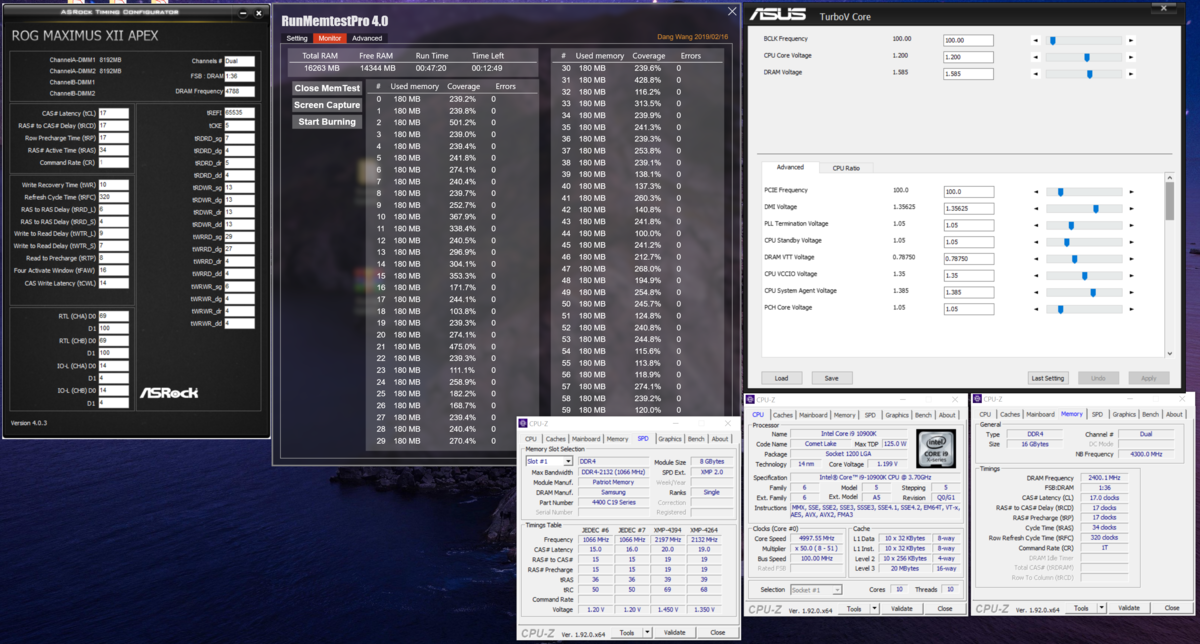Click the PCIE Frequency increase arrow
Viewport: 1200px width, 644px height.
coord(1131,192)
